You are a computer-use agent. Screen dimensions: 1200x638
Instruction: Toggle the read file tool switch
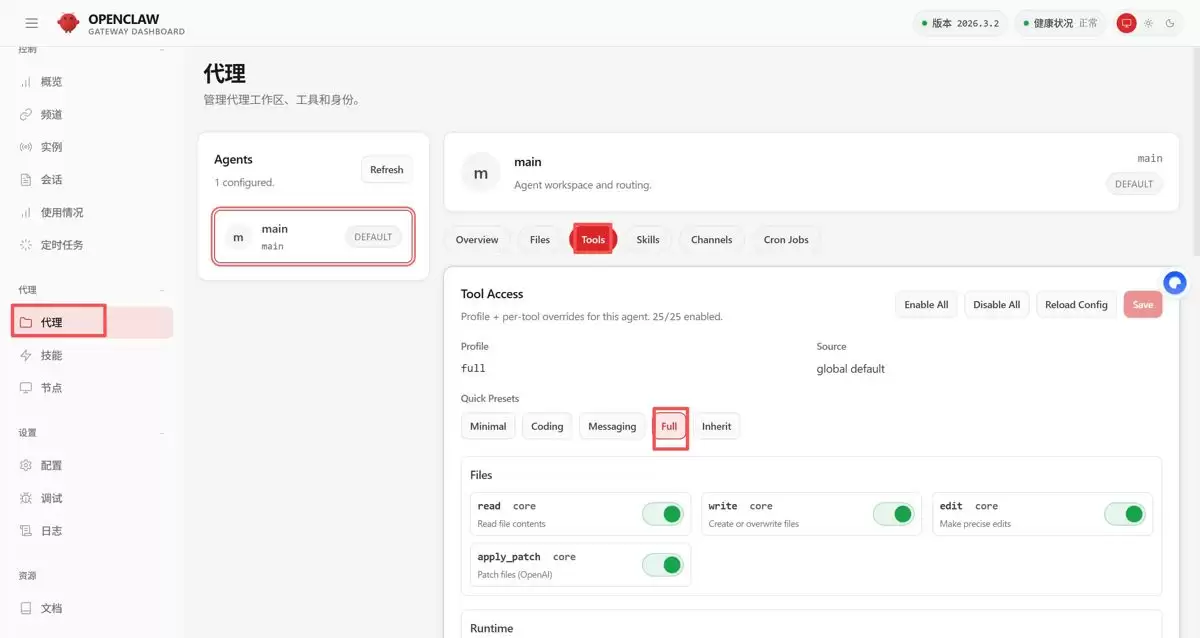coord(663,514)
